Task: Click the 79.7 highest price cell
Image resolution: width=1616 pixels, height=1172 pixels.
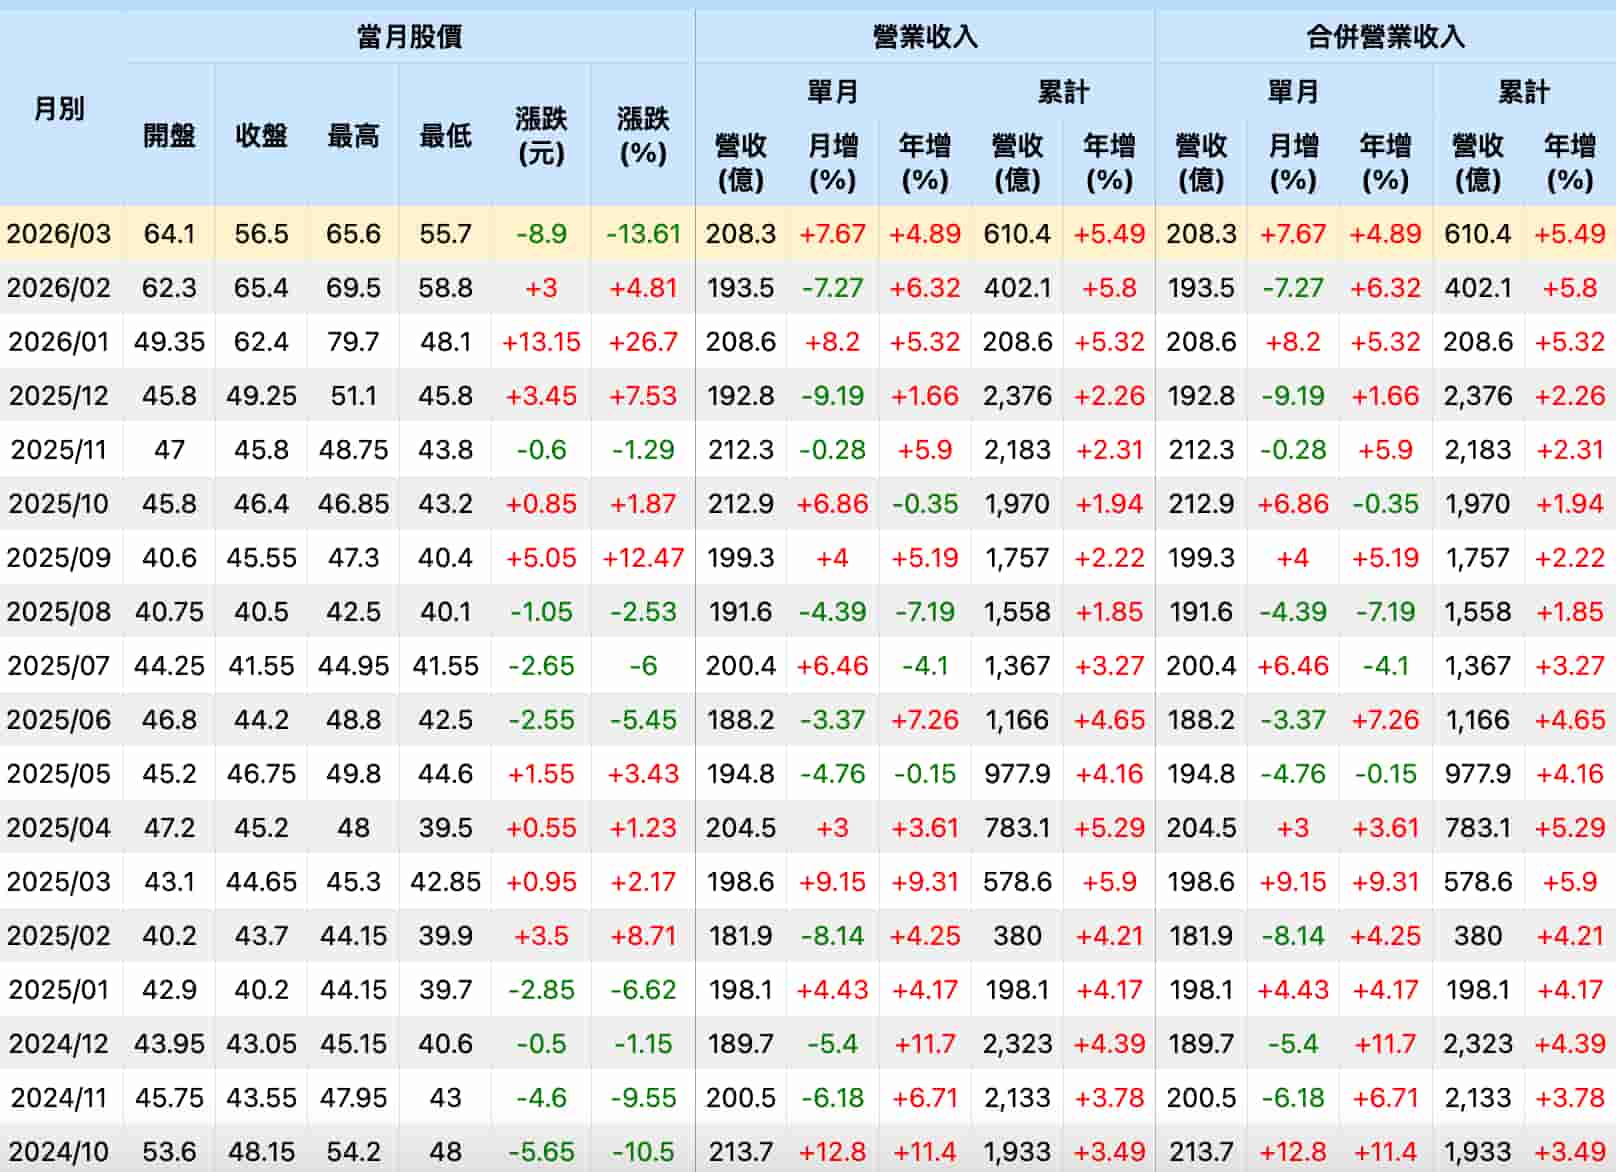Action: click(353, 342)
